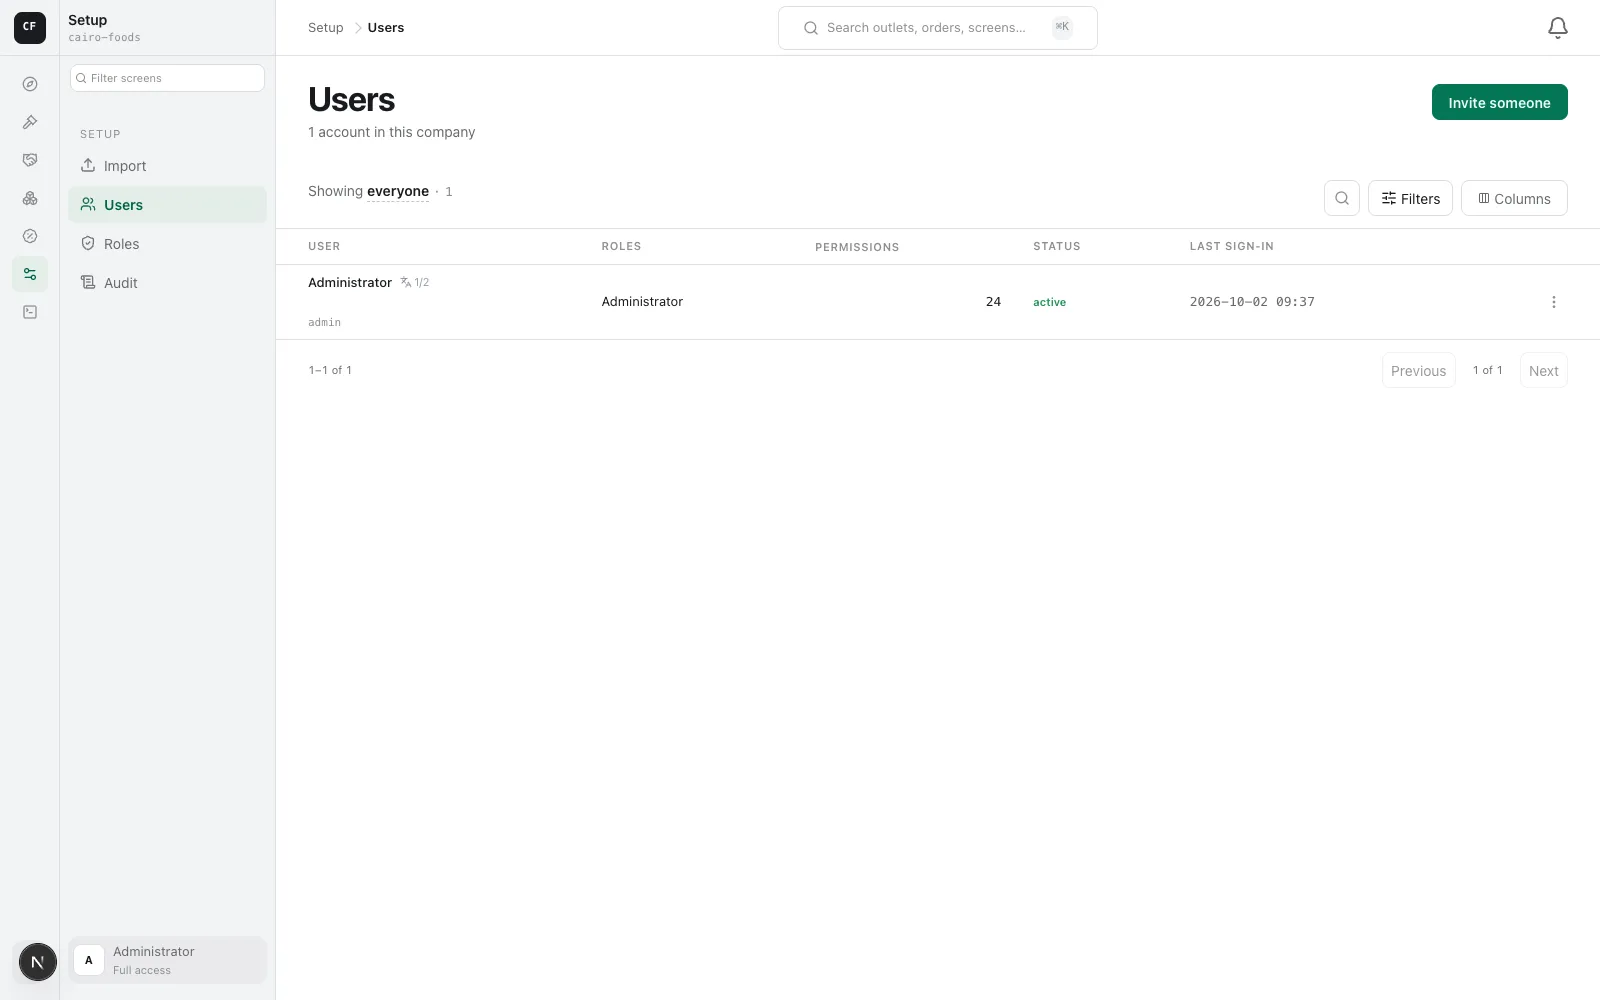Screen dimensions: 1600x1000
Task: Click the 'admin' username text
Action: point(324,322)
